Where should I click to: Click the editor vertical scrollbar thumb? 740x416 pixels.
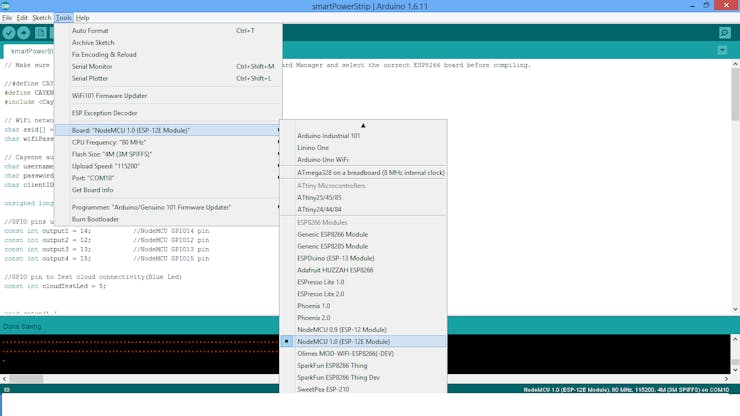tap(735, 93)
